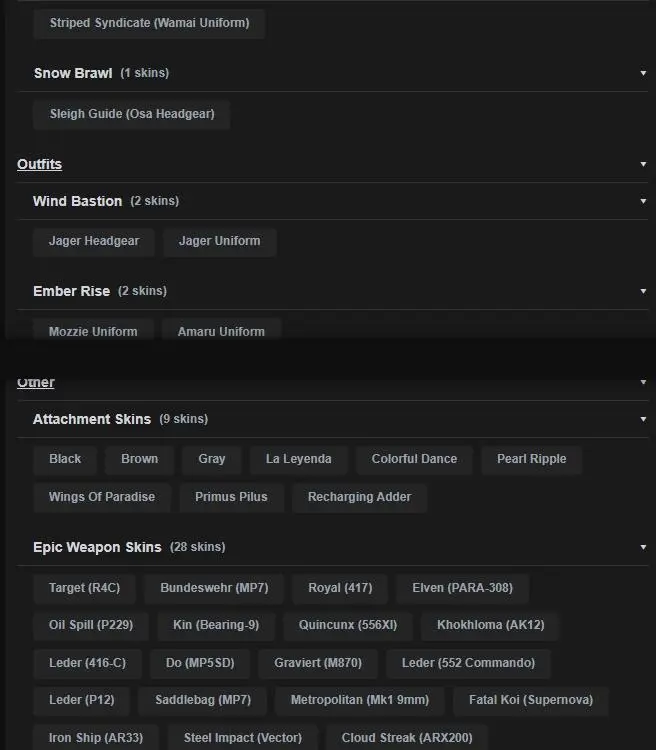Select the Wings Of Paradise attachment skin
This screenshot has width=656, height=750.
click(x=102, y=497)
